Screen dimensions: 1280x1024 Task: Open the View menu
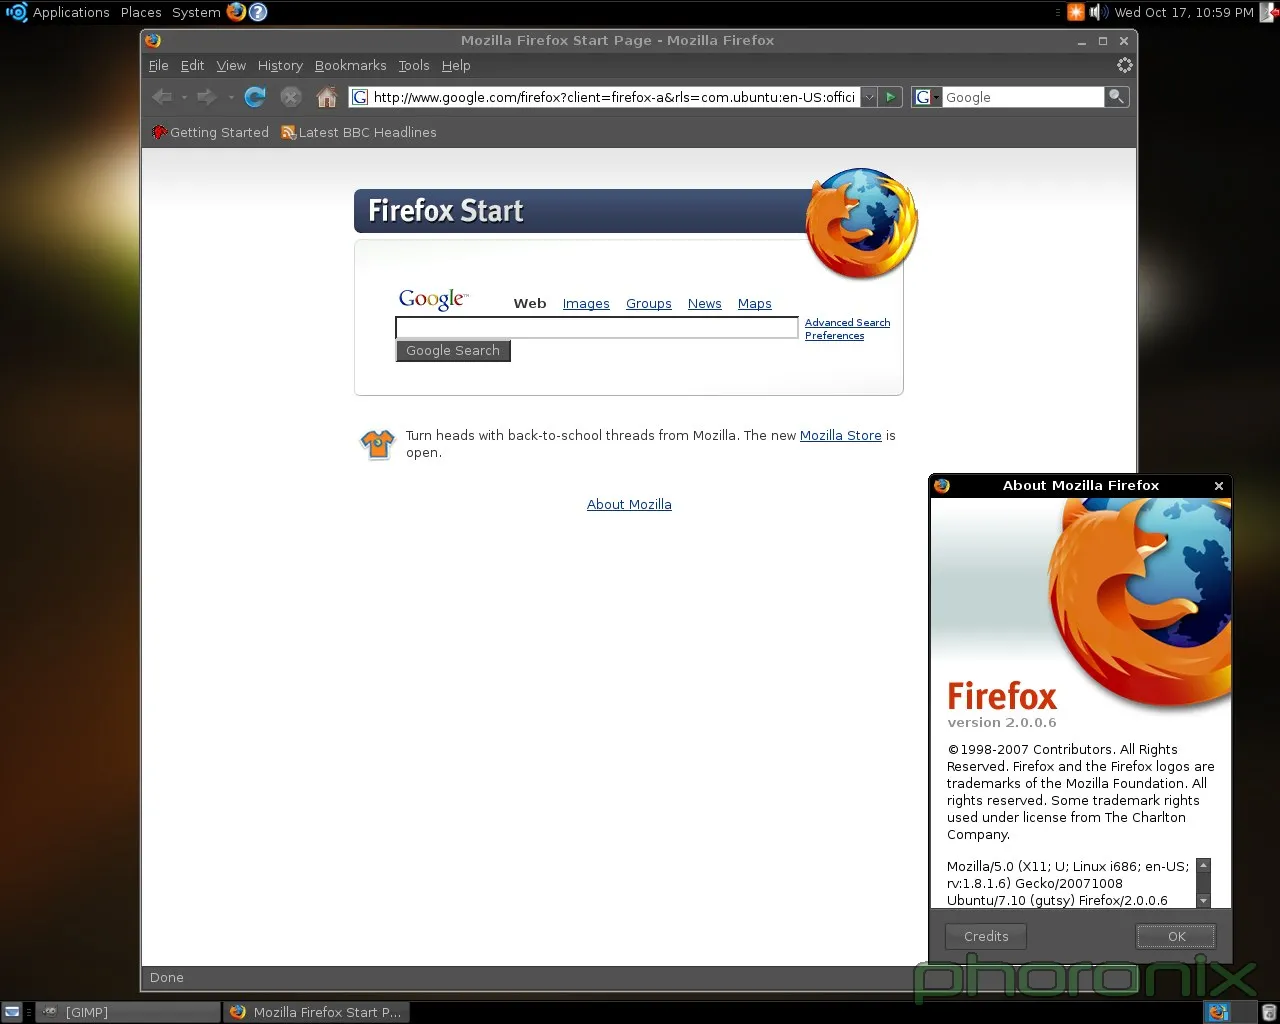(231, 65)
